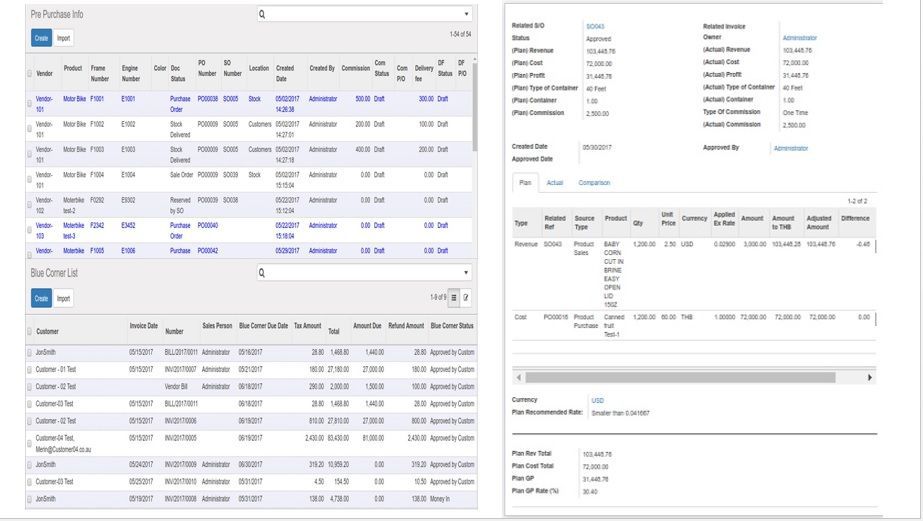This screenshot has height=521, width=923.
Task: Open the SO043 related sales order link
Action: 594,26
